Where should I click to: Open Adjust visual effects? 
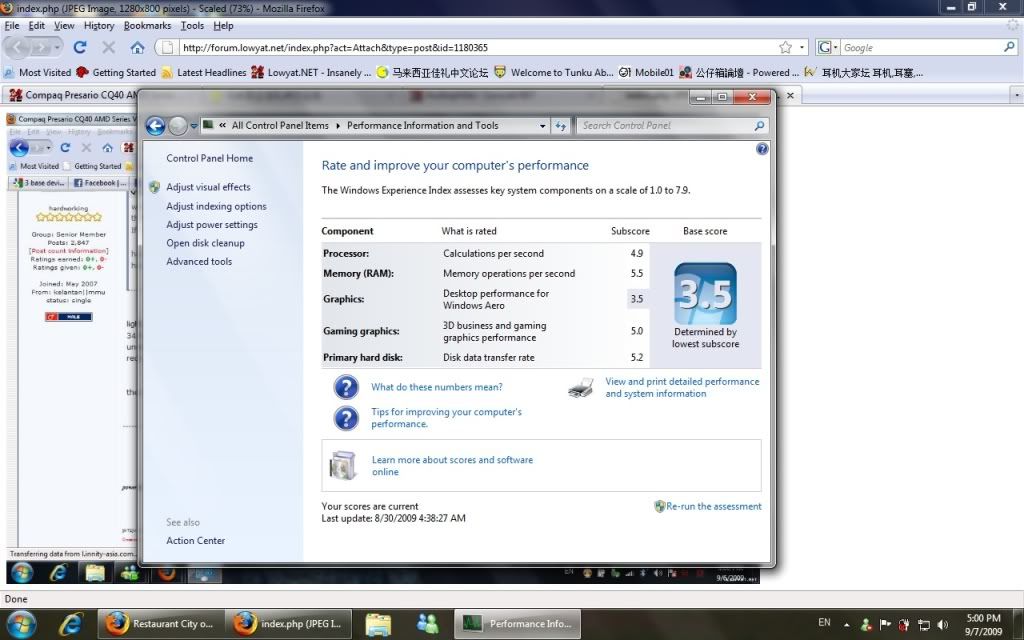click(x=208, y=187)
